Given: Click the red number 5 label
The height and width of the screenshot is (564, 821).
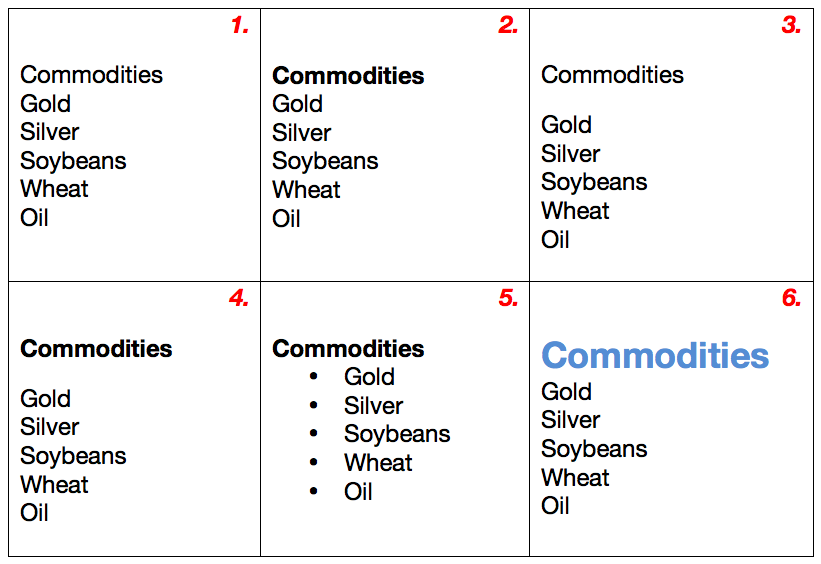Looking at the screenshot, I should 508,298.
